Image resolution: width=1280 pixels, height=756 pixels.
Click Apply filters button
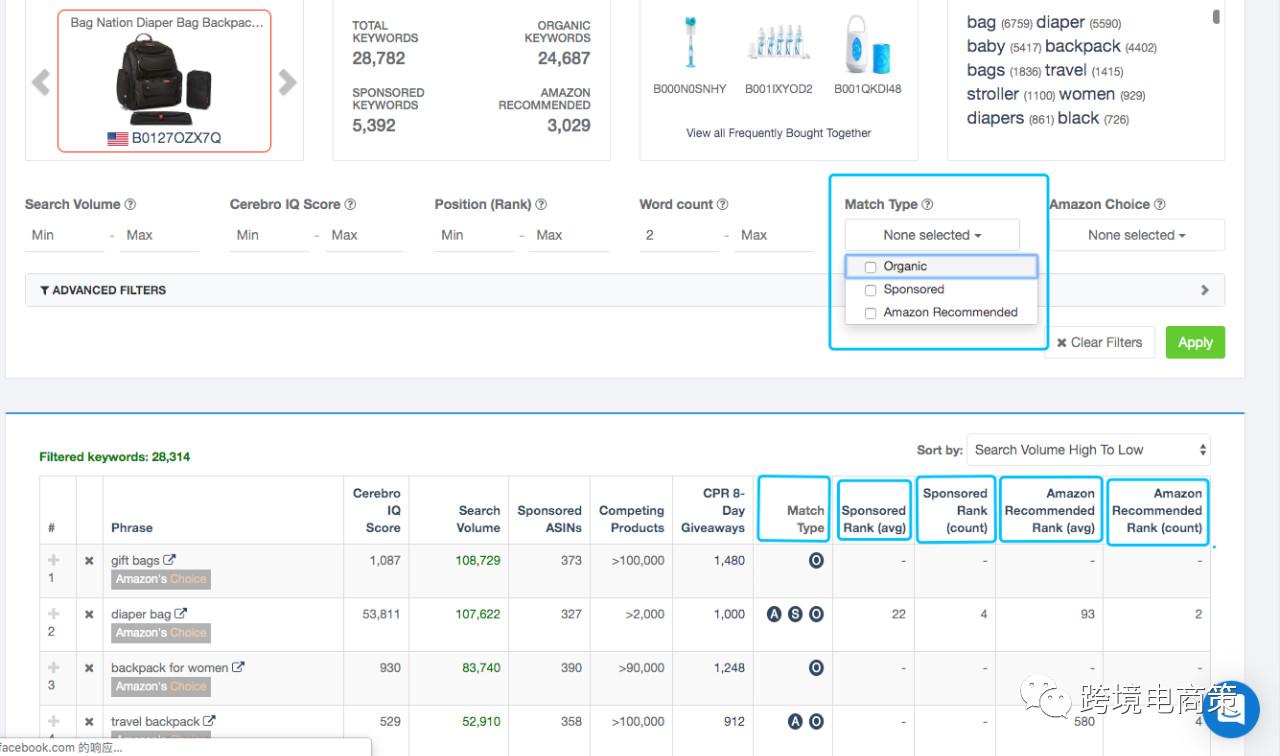point(1195,342)
